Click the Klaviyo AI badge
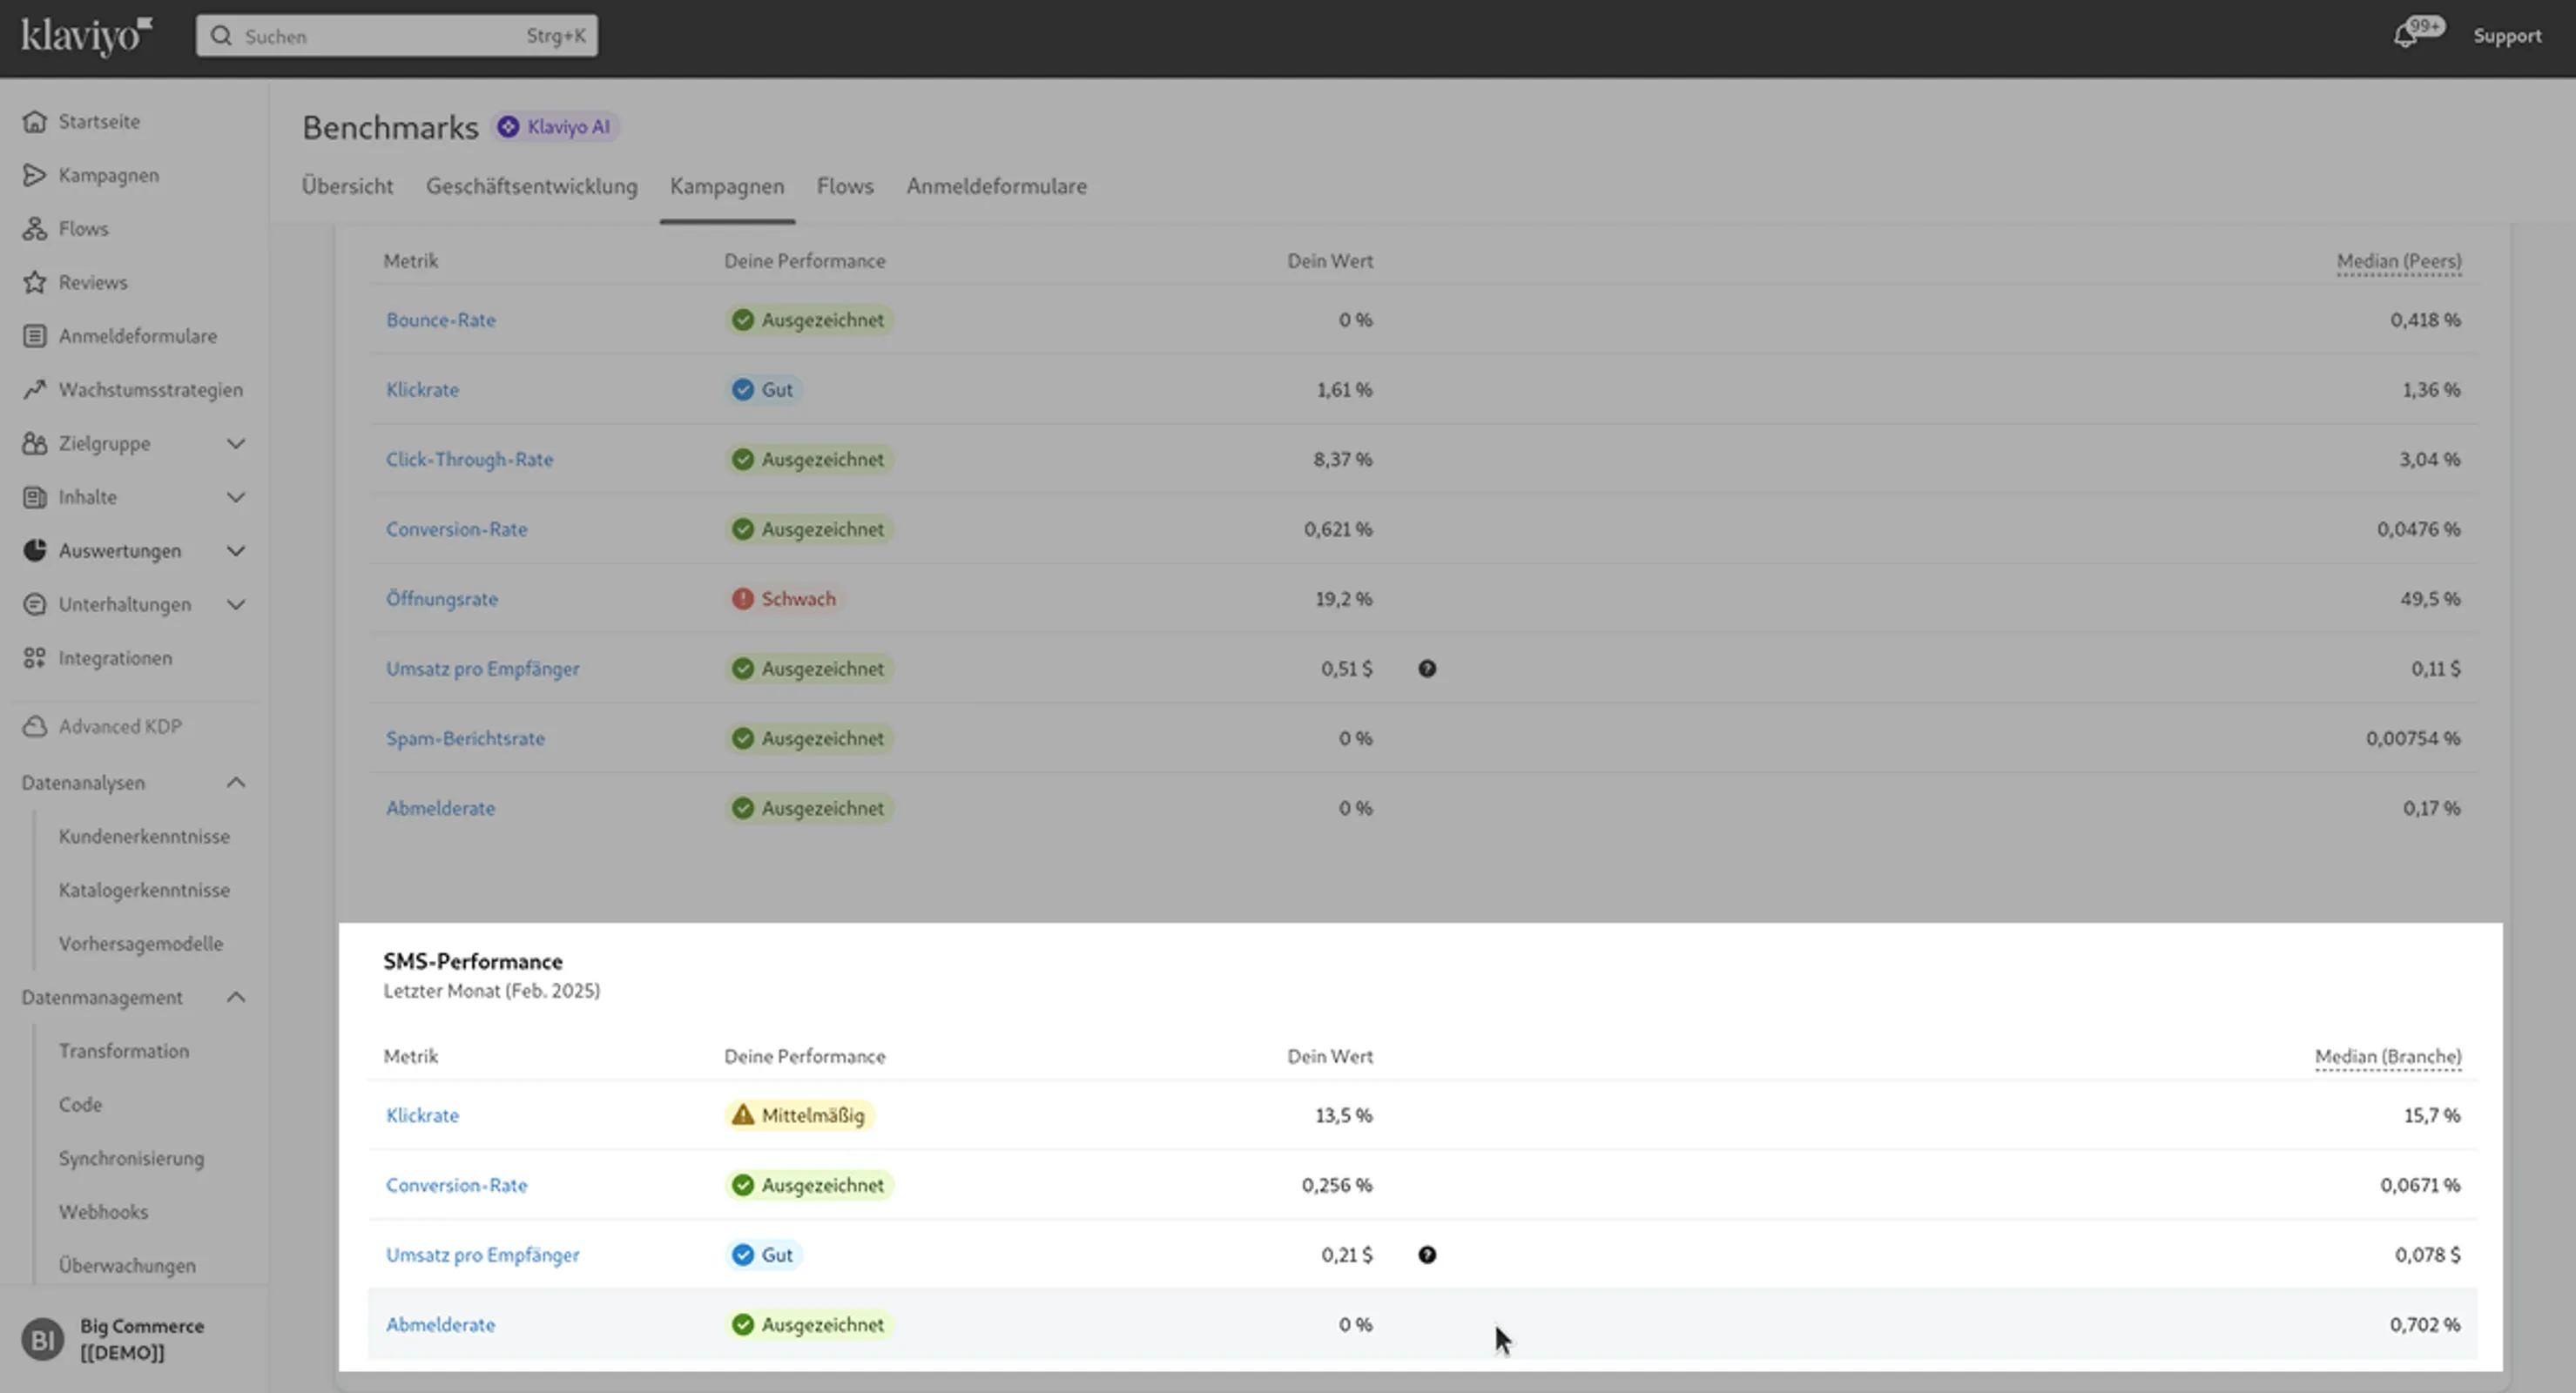2576x1393 pixels. tap(556, 127)
